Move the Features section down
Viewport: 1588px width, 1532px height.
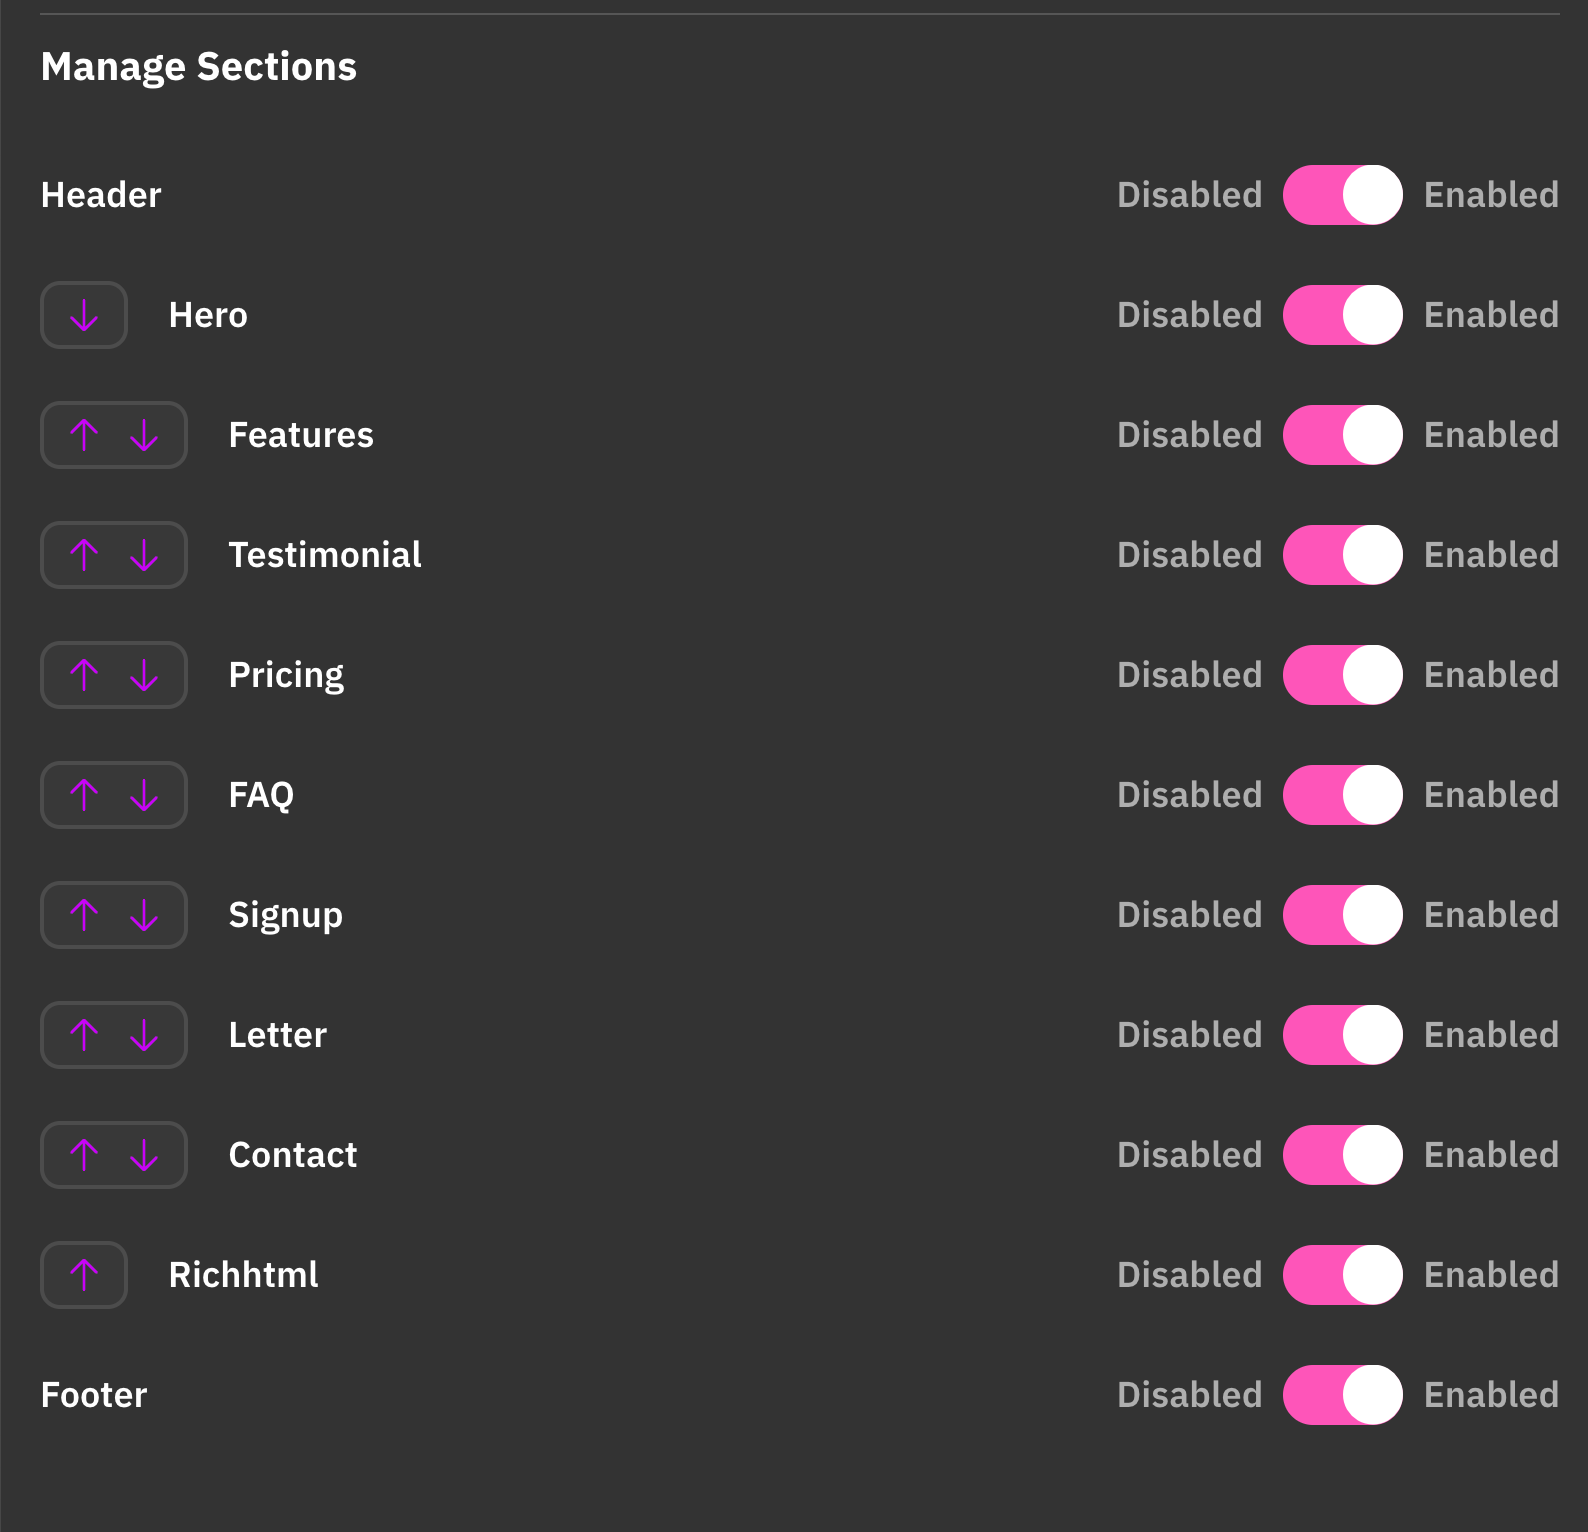coord(144,436)
